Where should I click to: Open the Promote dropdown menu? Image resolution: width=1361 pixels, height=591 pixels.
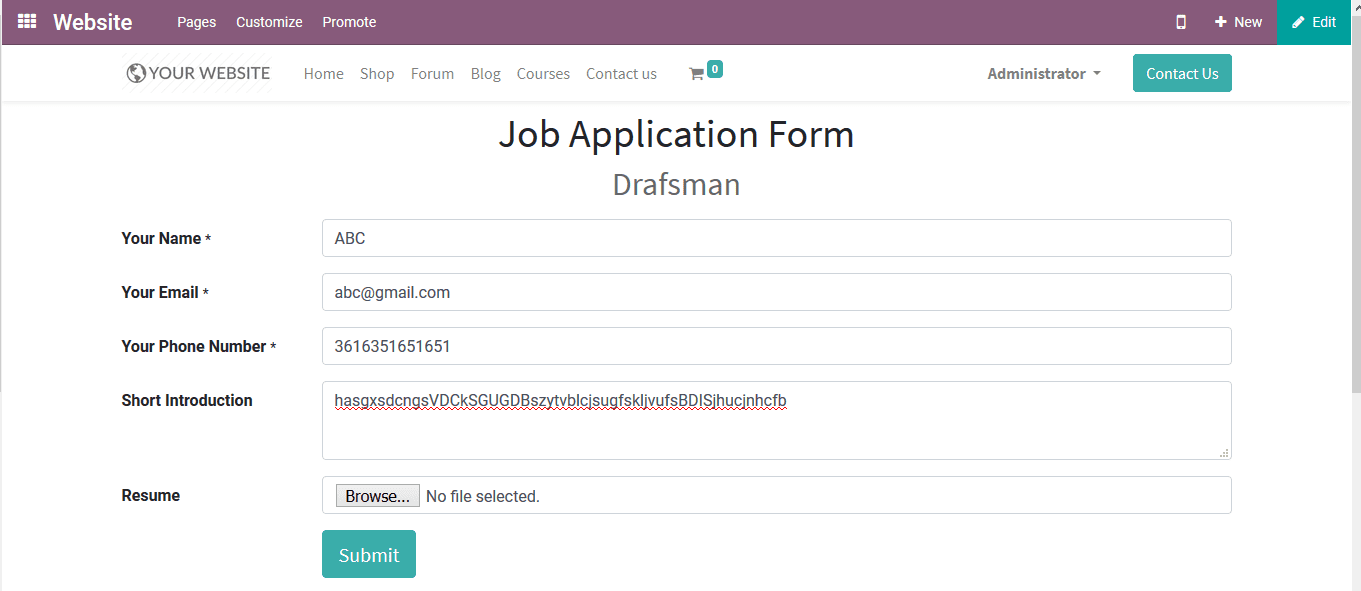[348, 21]
